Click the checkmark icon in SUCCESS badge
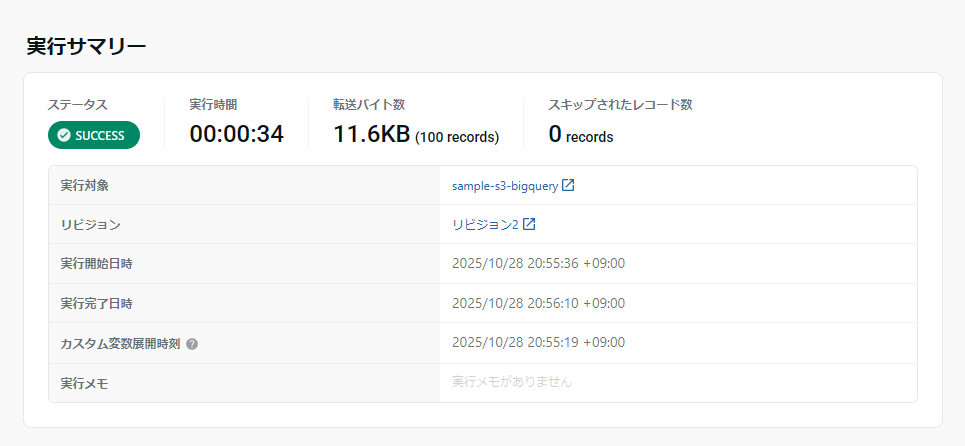The height and width of the screenshot is (446, 965). tap(64, 136)
